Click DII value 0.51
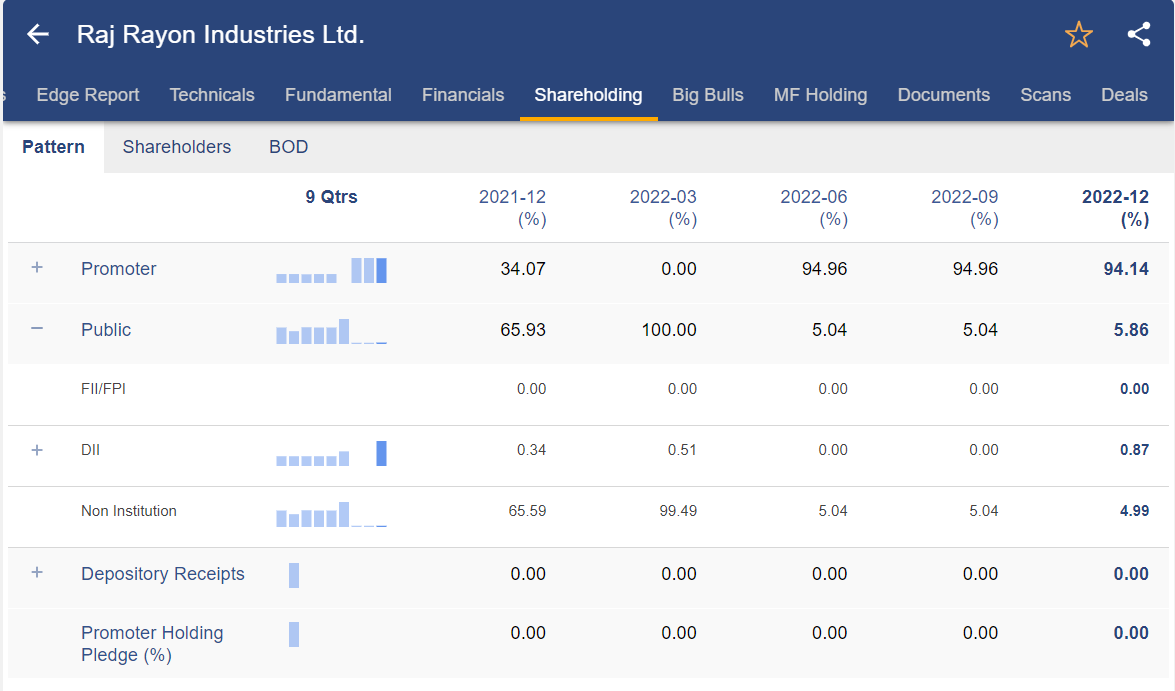This screenshot has height=691, width=1175. pyautogui.click(x=682, y=450)
